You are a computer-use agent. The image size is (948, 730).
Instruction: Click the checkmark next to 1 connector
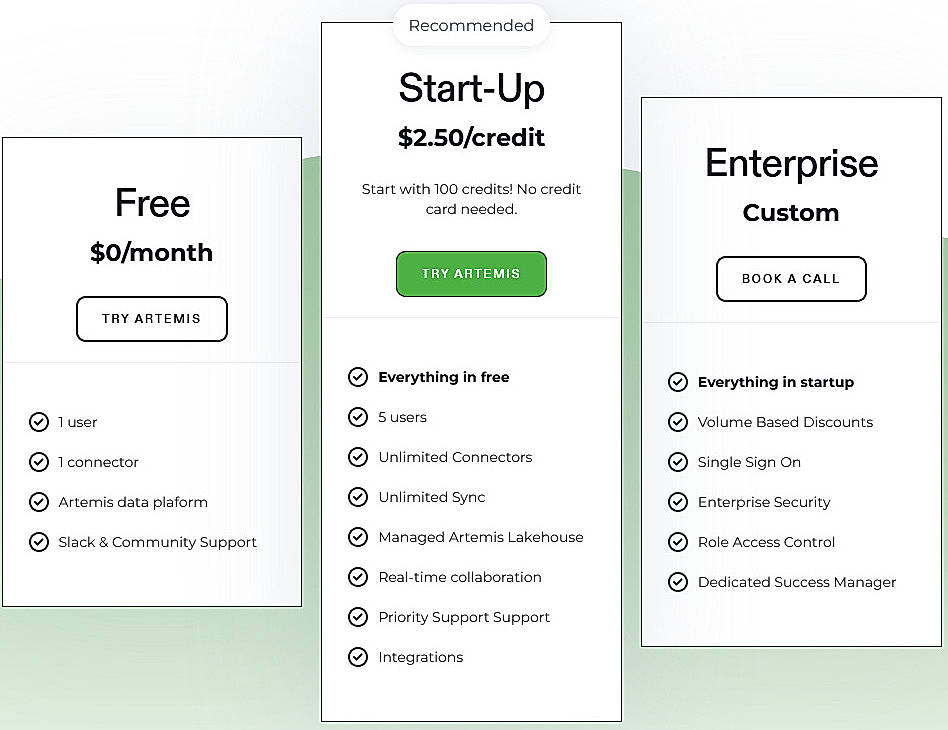[39, 462]
